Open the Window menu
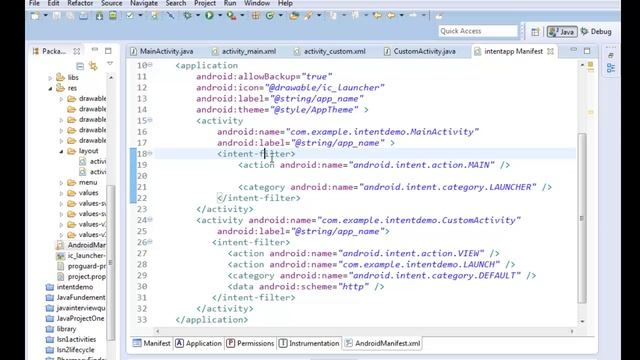Image resolution: width=640 pixels, height=360 pixels. tap(257, 3)
